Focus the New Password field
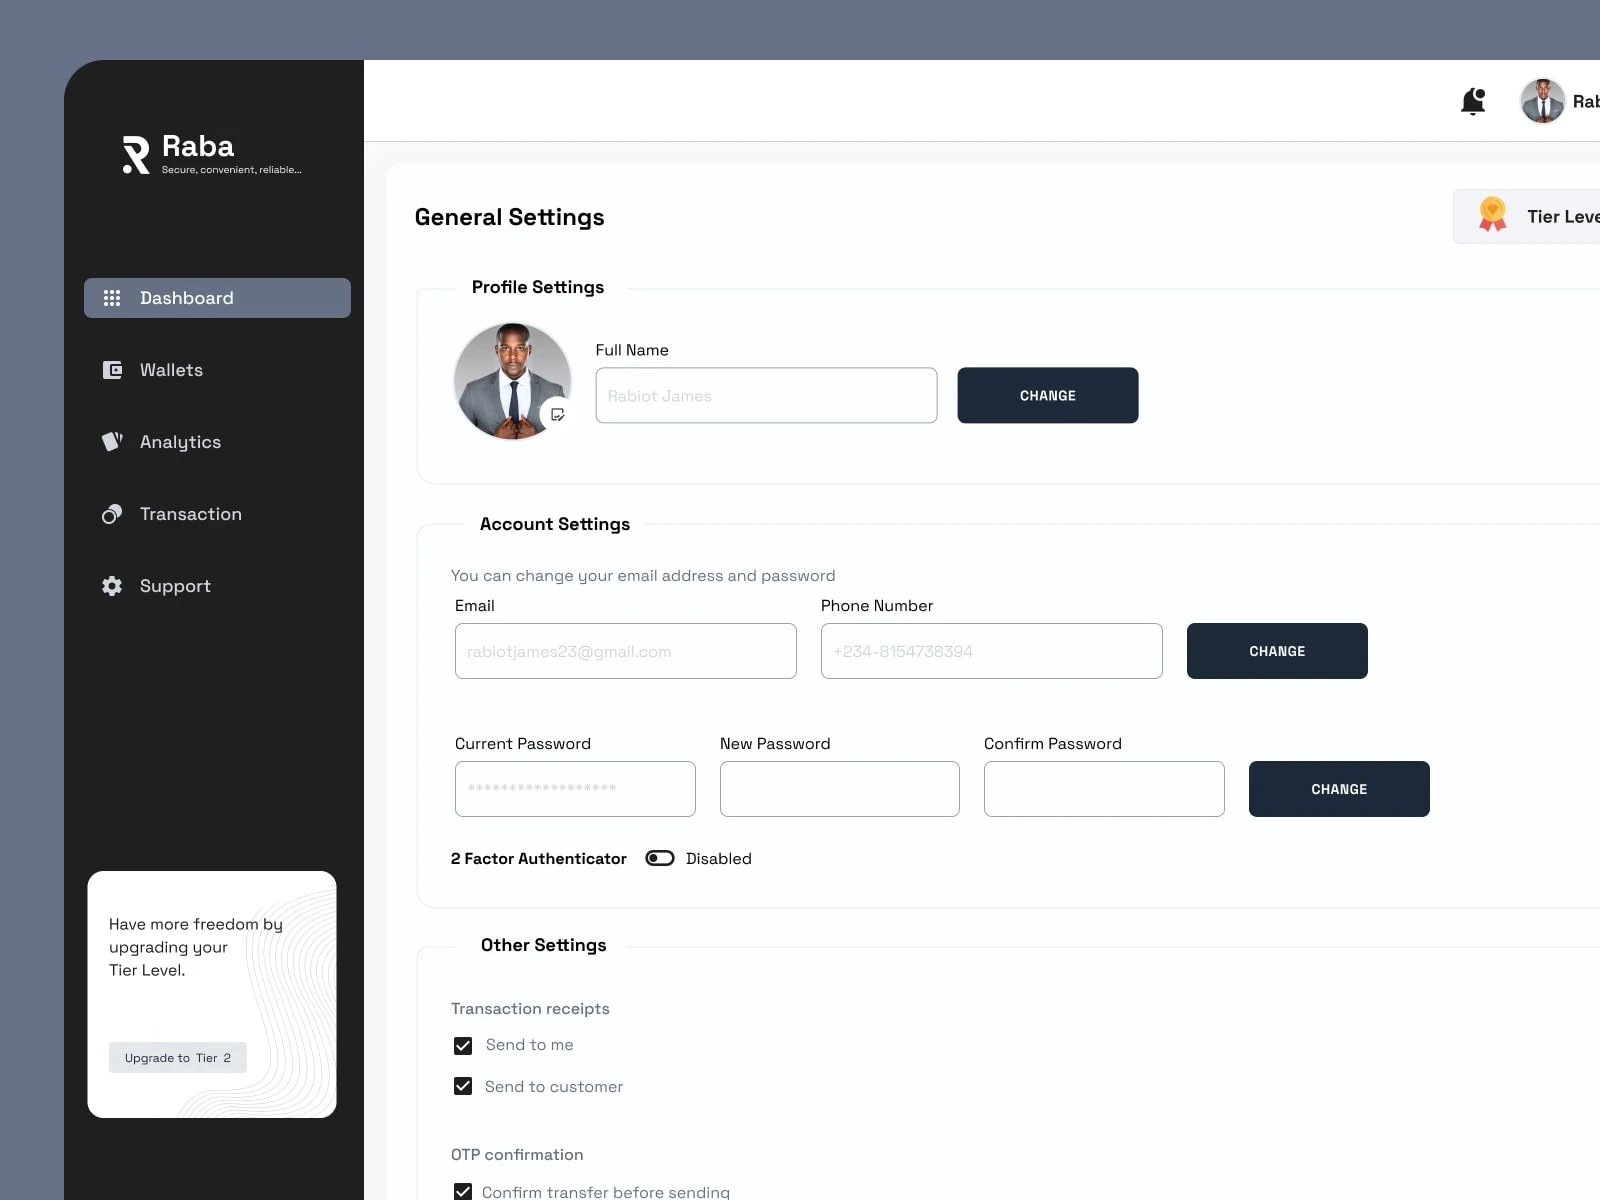This screenshot has height=1200, width=1600. (839, 789)
